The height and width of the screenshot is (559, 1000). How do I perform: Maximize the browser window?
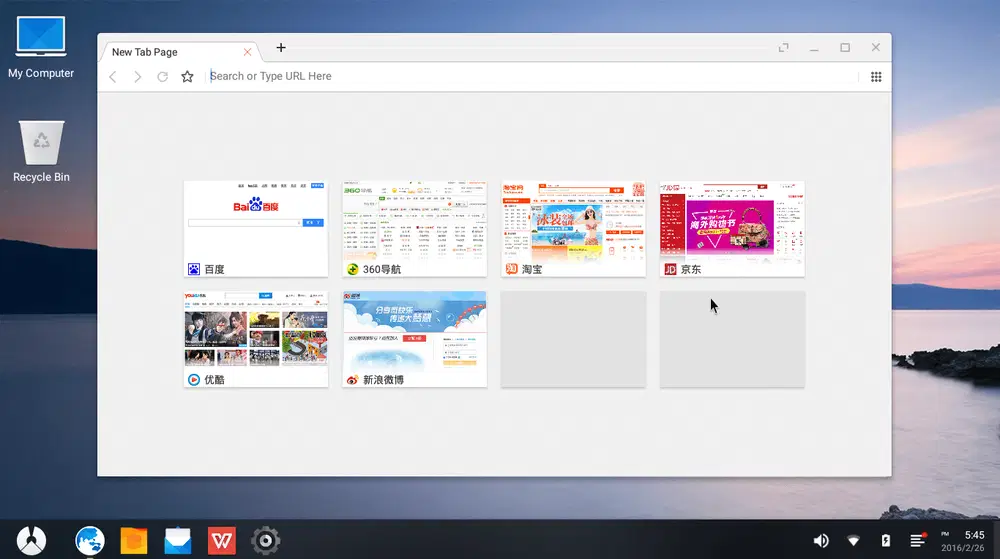[x=845, y=48]
